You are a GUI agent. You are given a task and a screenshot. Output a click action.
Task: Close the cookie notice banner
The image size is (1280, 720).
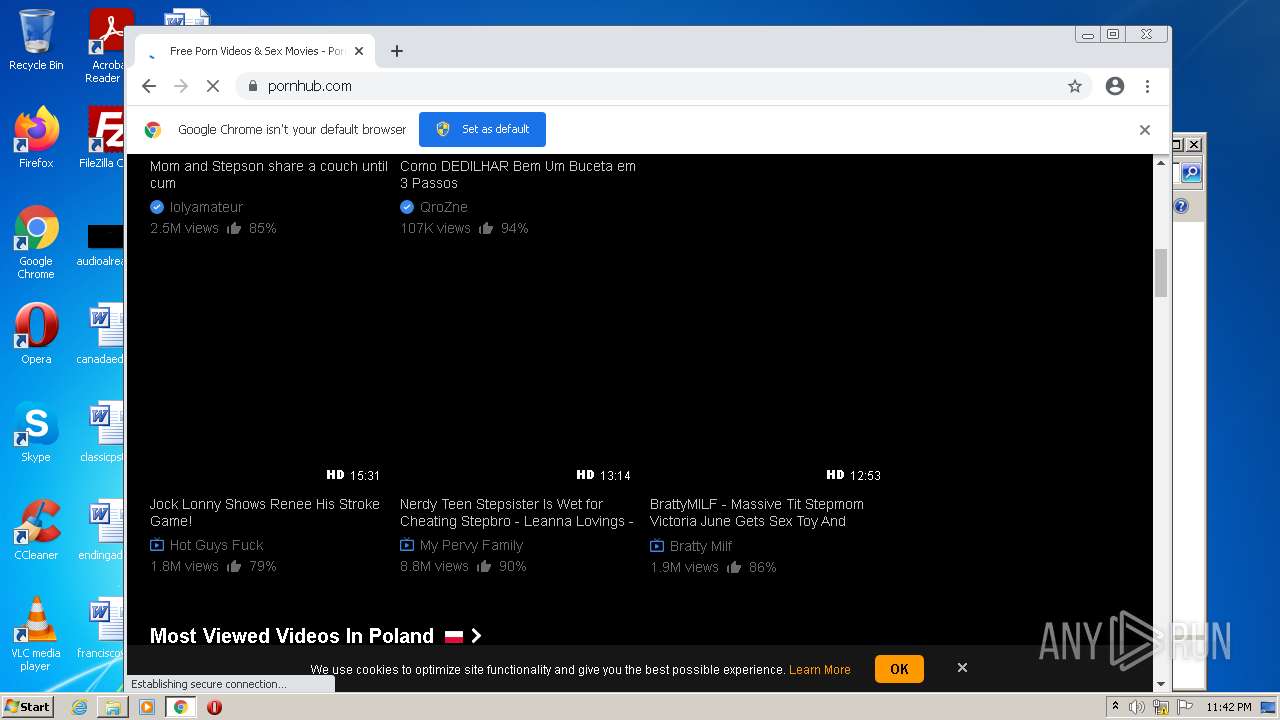(962, 668)
